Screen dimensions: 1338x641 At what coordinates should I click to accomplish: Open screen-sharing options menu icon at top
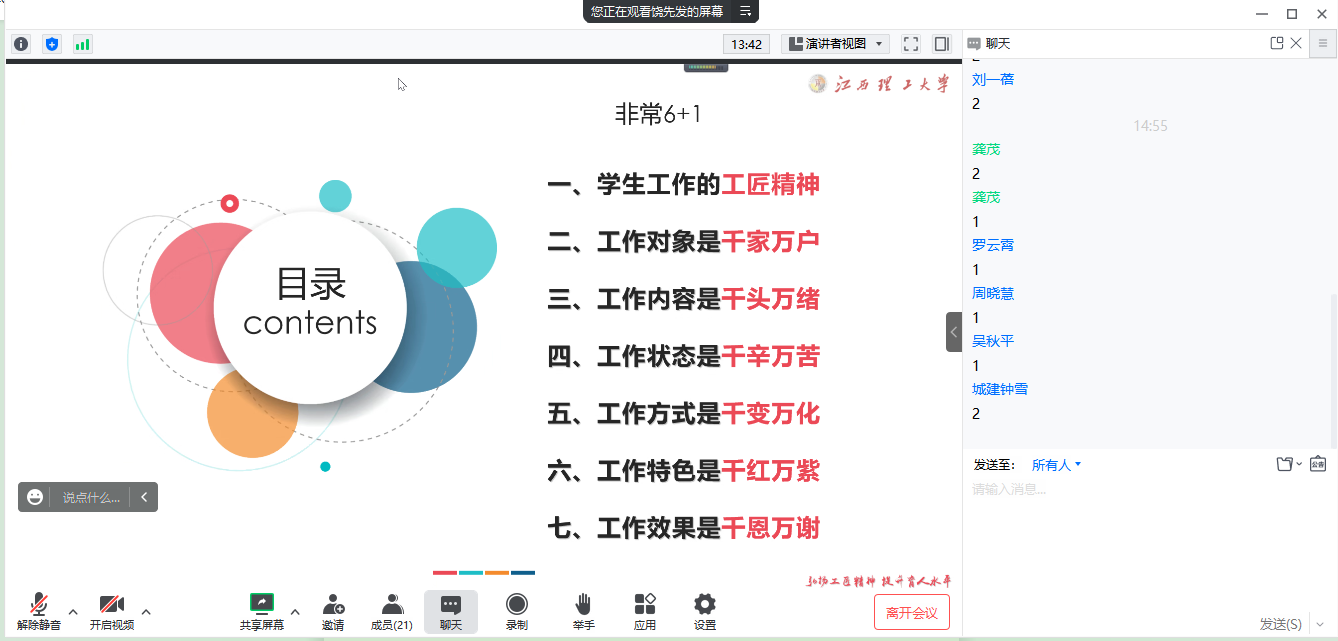pyautogui.click(x=745, y=12)
